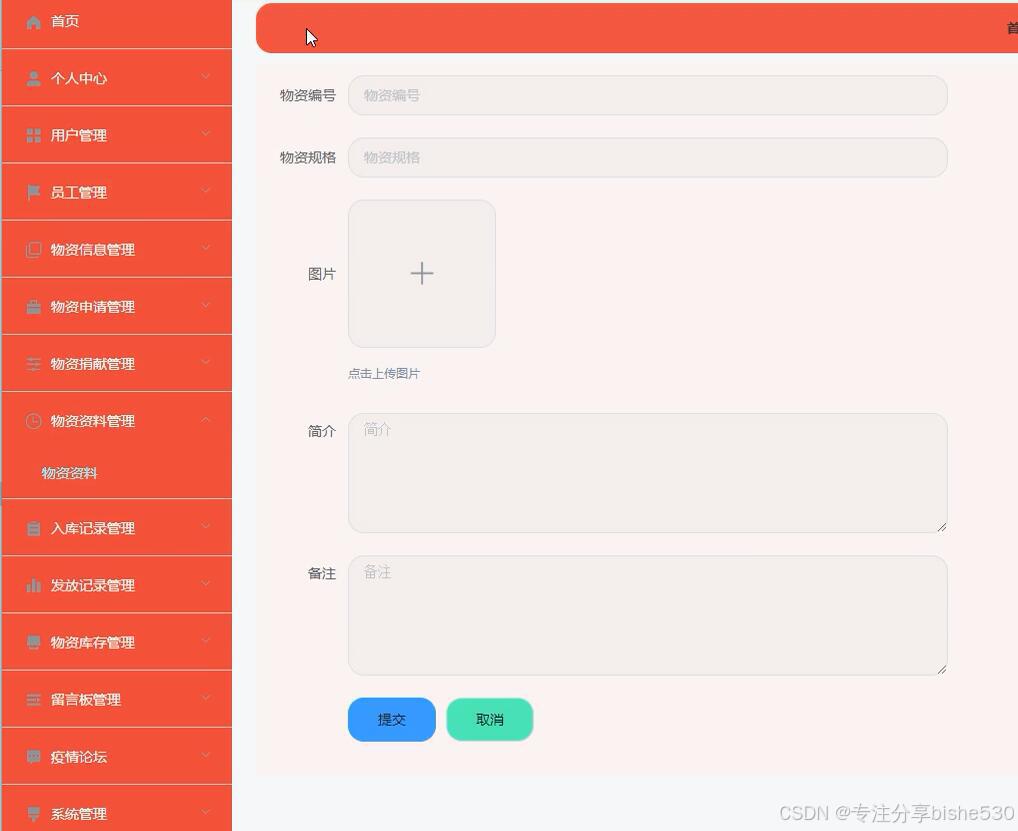The height and width of the screenshot is (831, 1018).
Task: Click the sliders icon beside 物资捐献管理
Action: coord(33,364)
